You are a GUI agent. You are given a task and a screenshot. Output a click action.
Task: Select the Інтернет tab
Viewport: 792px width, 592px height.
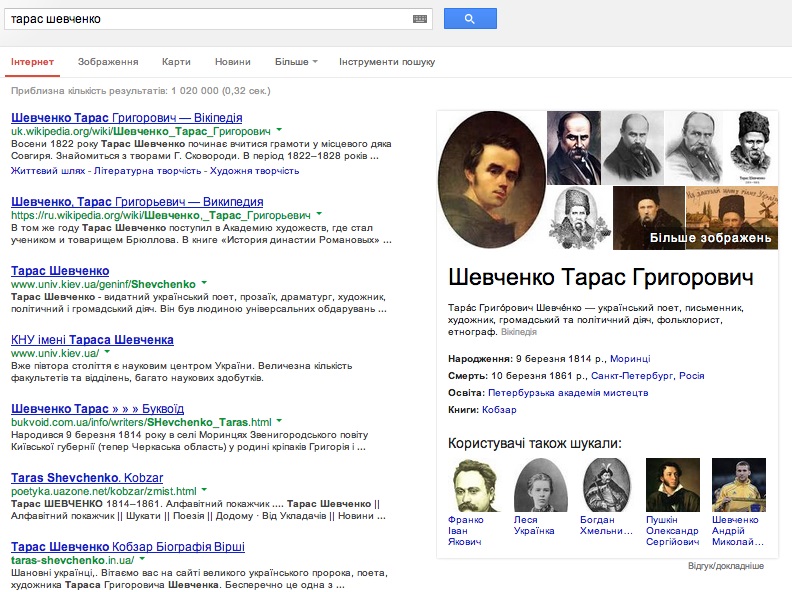tap(32, 62)
